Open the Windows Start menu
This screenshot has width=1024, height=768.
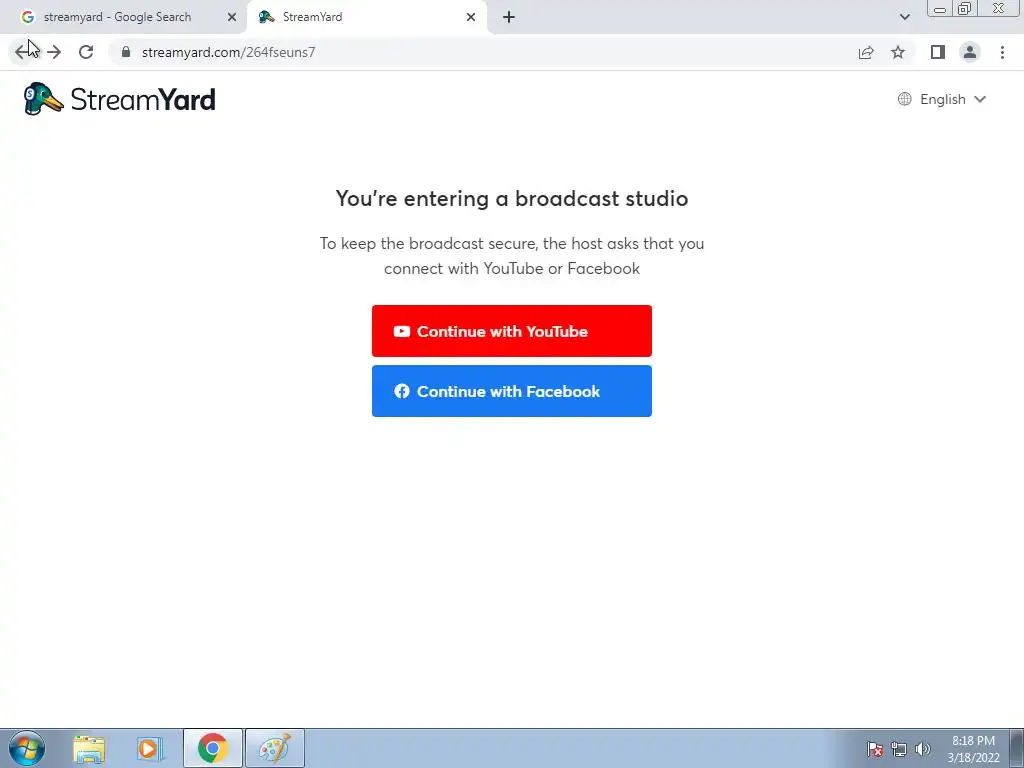tap(26, 748)
